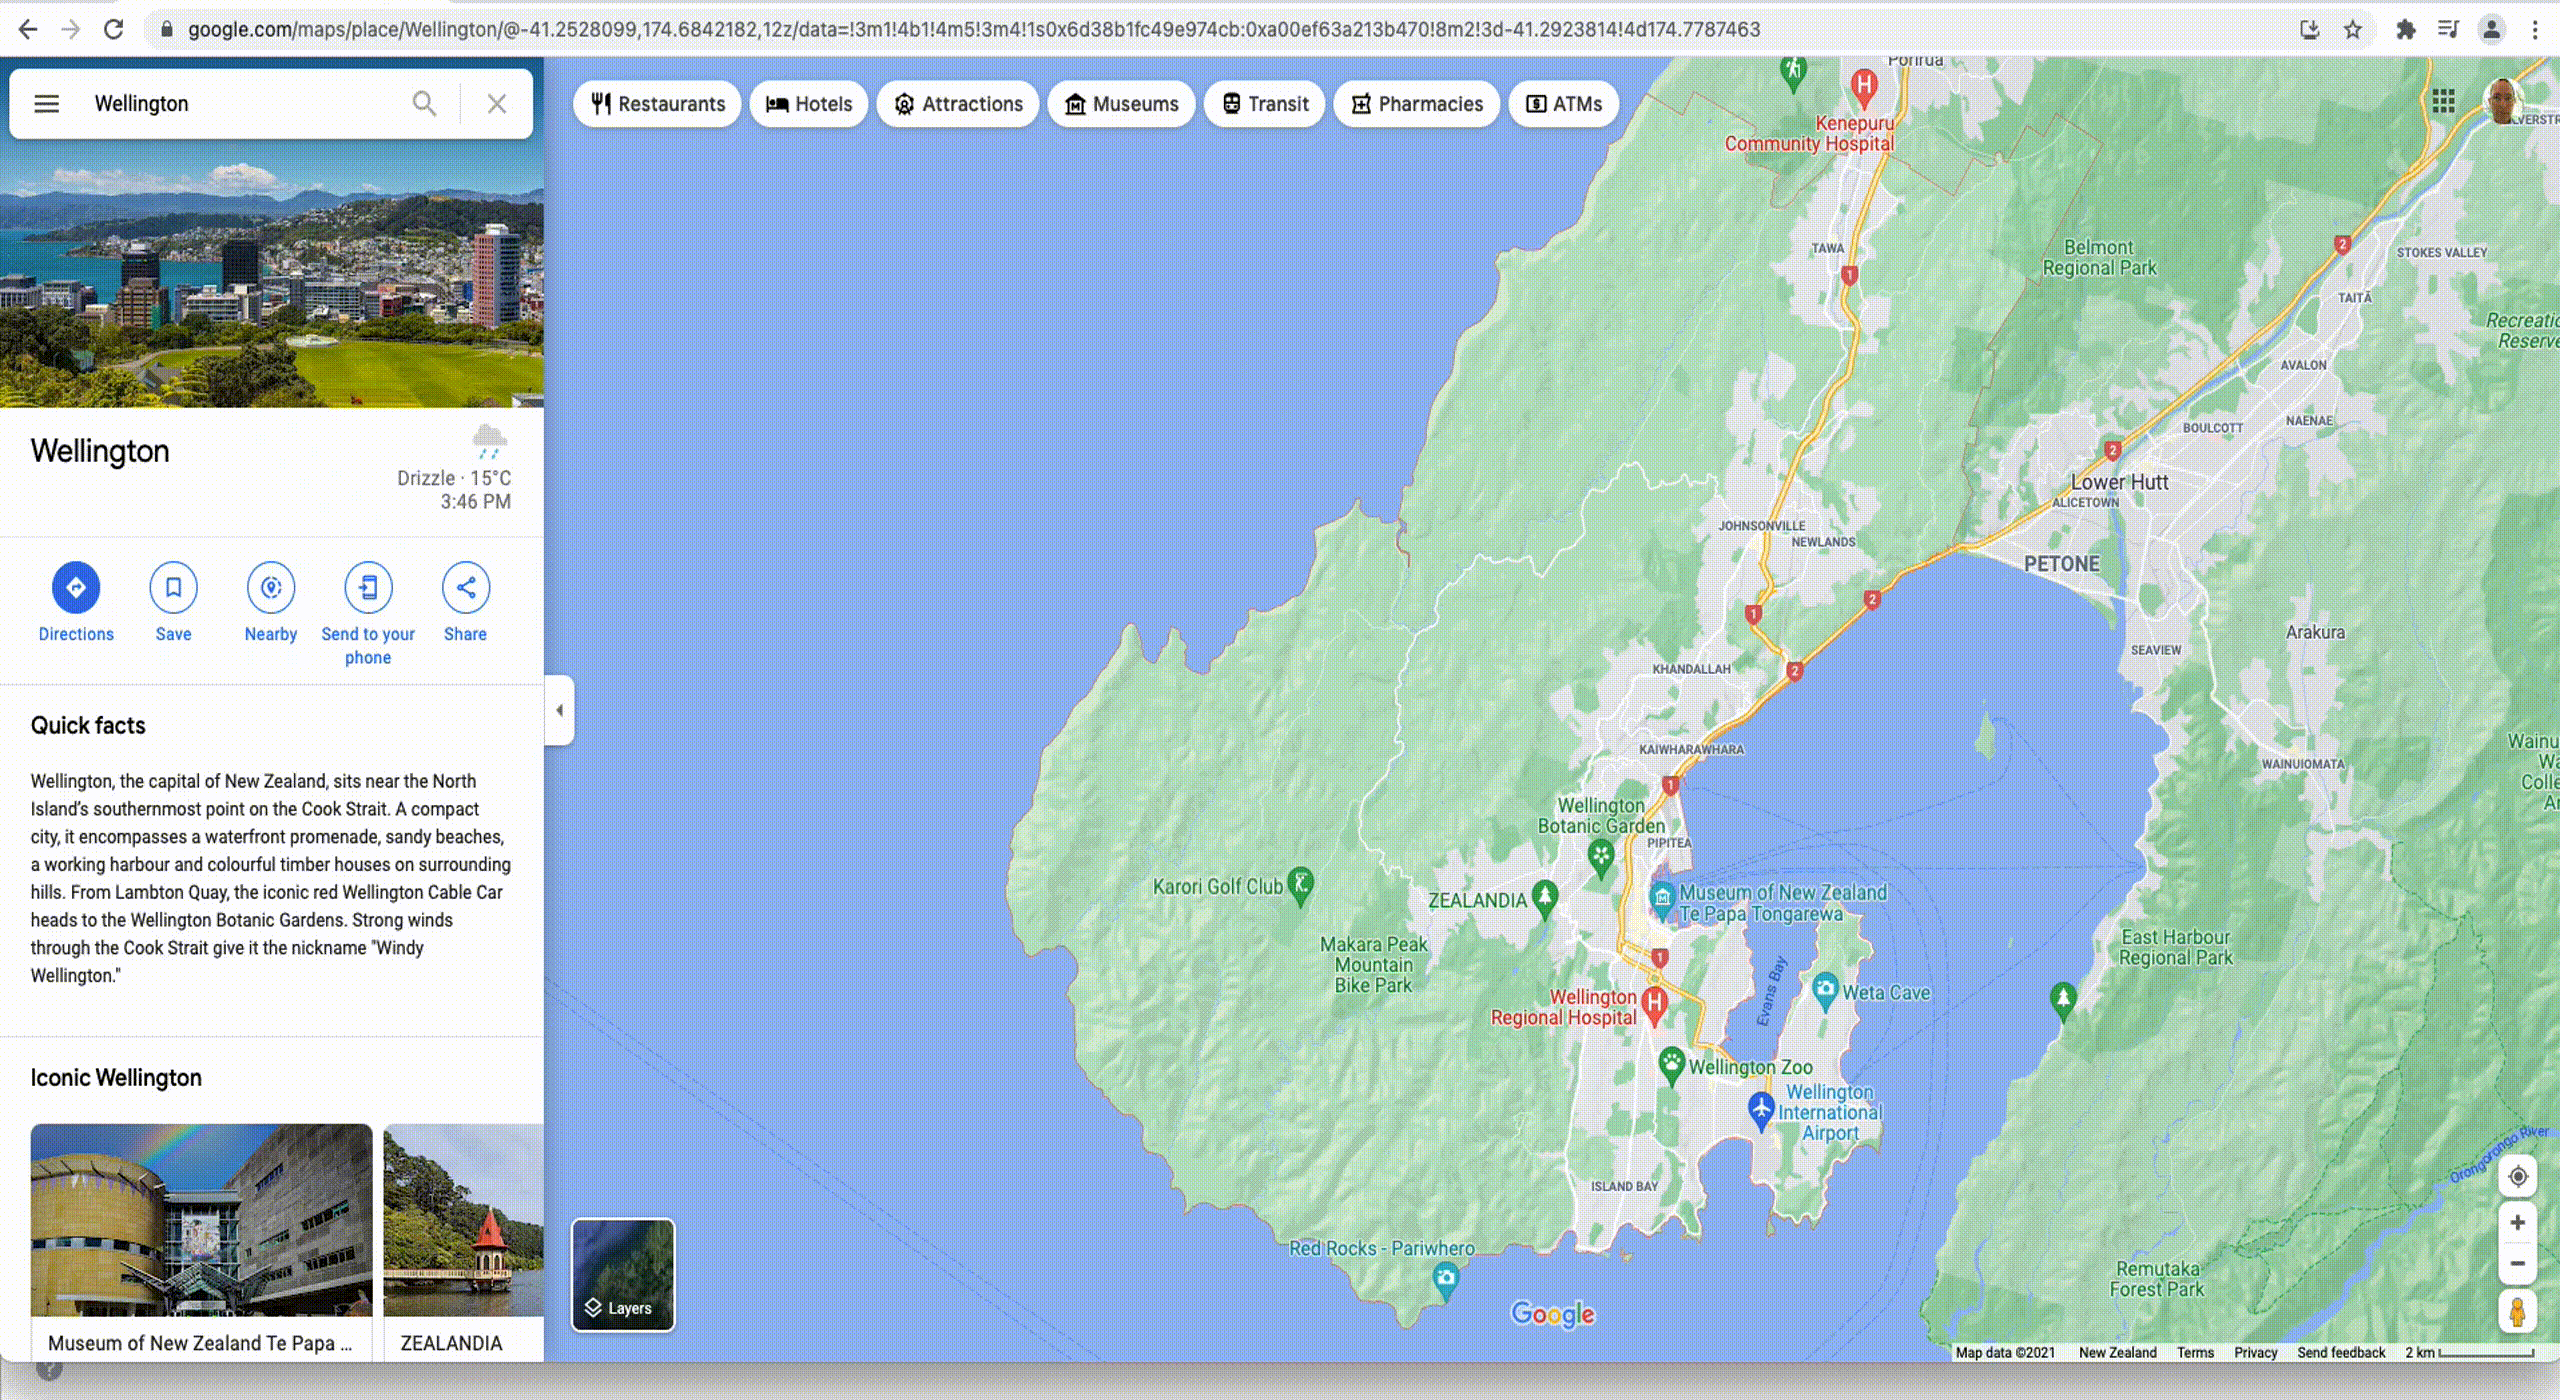2560x1400 pixels.
Task: Click the Wellington search input field
Action: tap(240, 103)
